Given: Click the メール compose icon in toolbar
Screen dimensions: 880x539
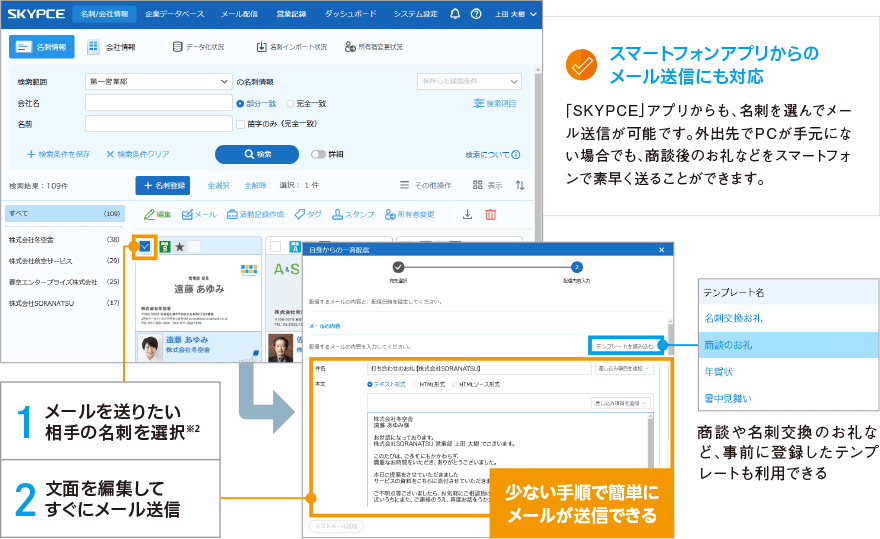Looking at the screenshot, I should (187, 214).
